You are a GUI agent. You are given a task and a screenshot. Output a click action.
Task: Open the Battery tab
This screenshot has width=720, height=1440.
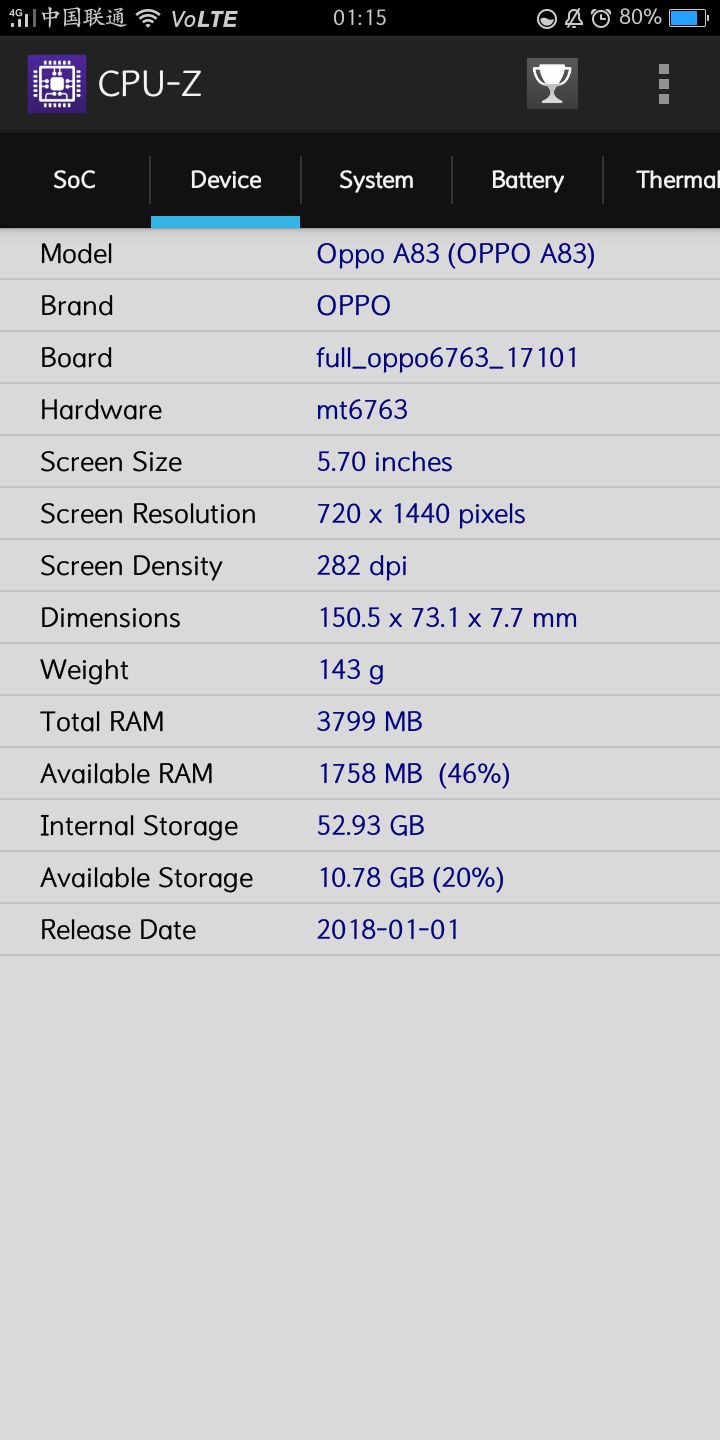click(x=527, y=180)
